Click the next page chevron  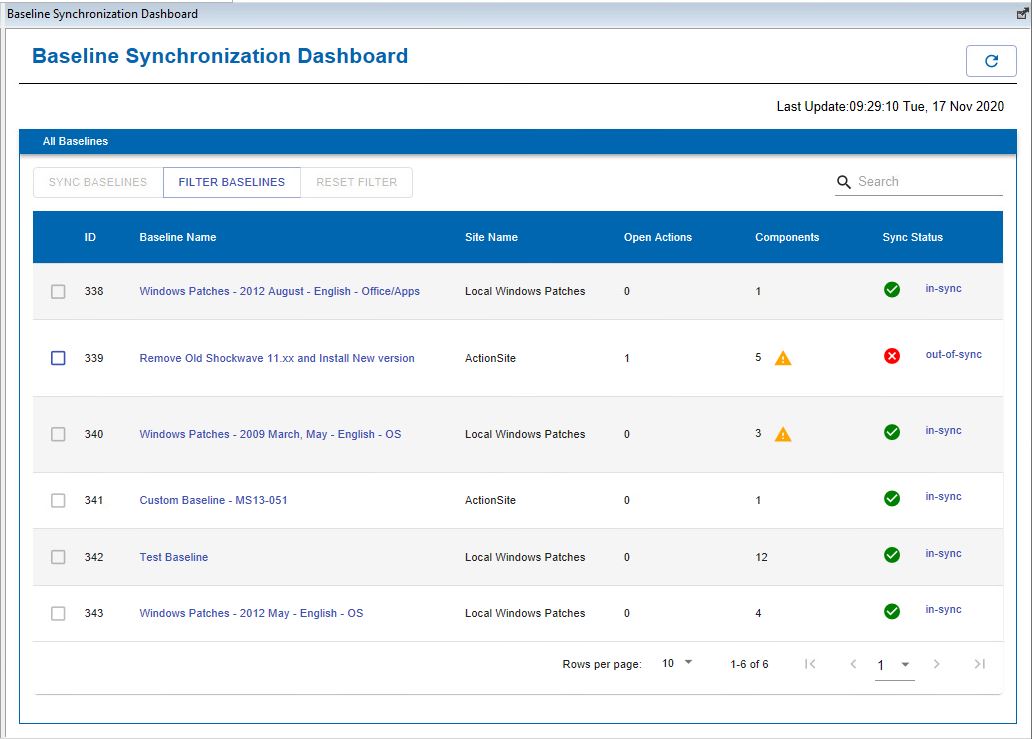pos(936,664)
